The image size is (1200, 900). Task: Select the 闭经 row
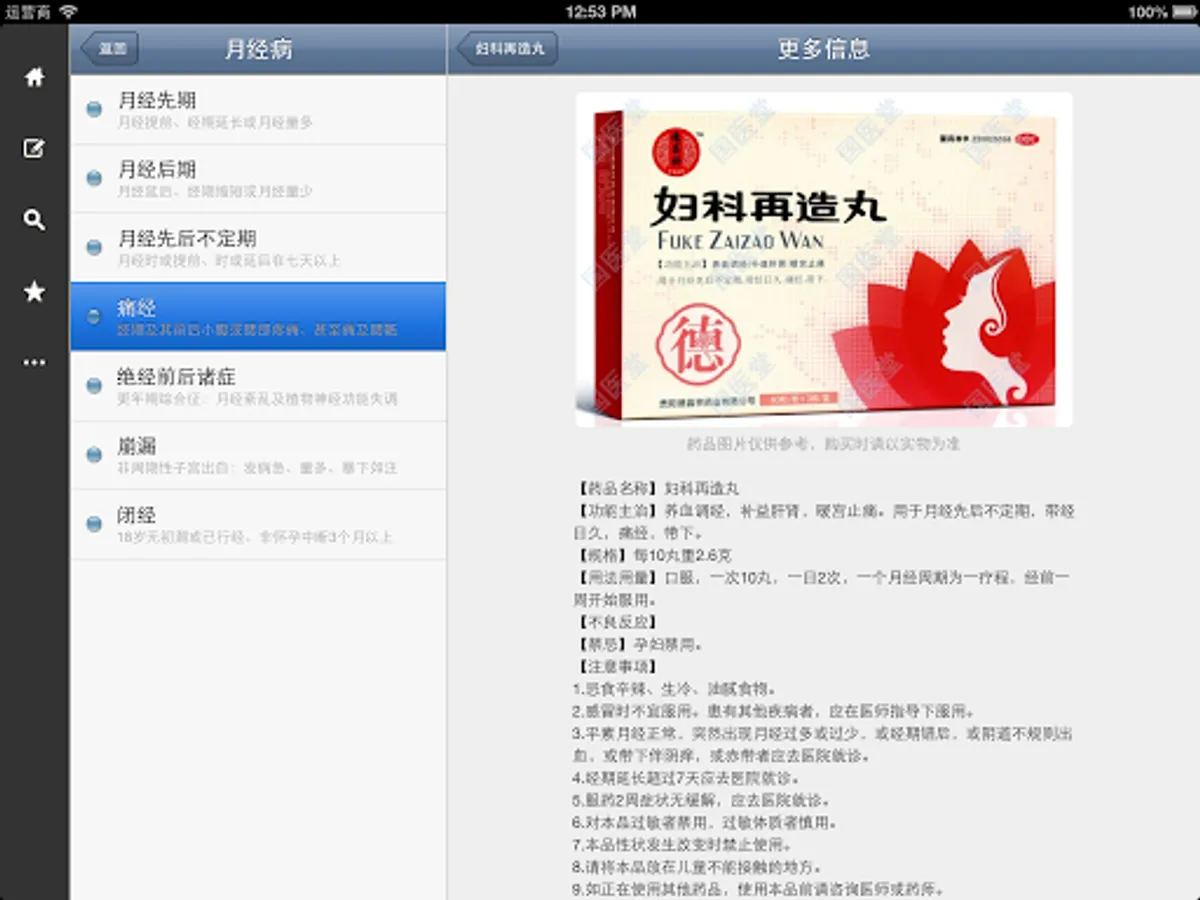coord(258,524)
